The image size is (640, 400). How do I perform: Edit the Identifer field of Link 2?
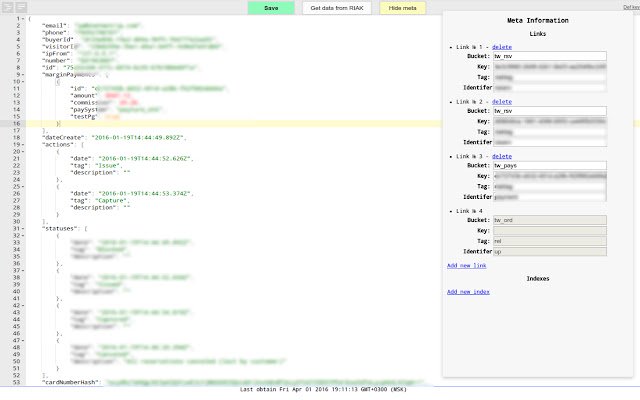point(550,142)
